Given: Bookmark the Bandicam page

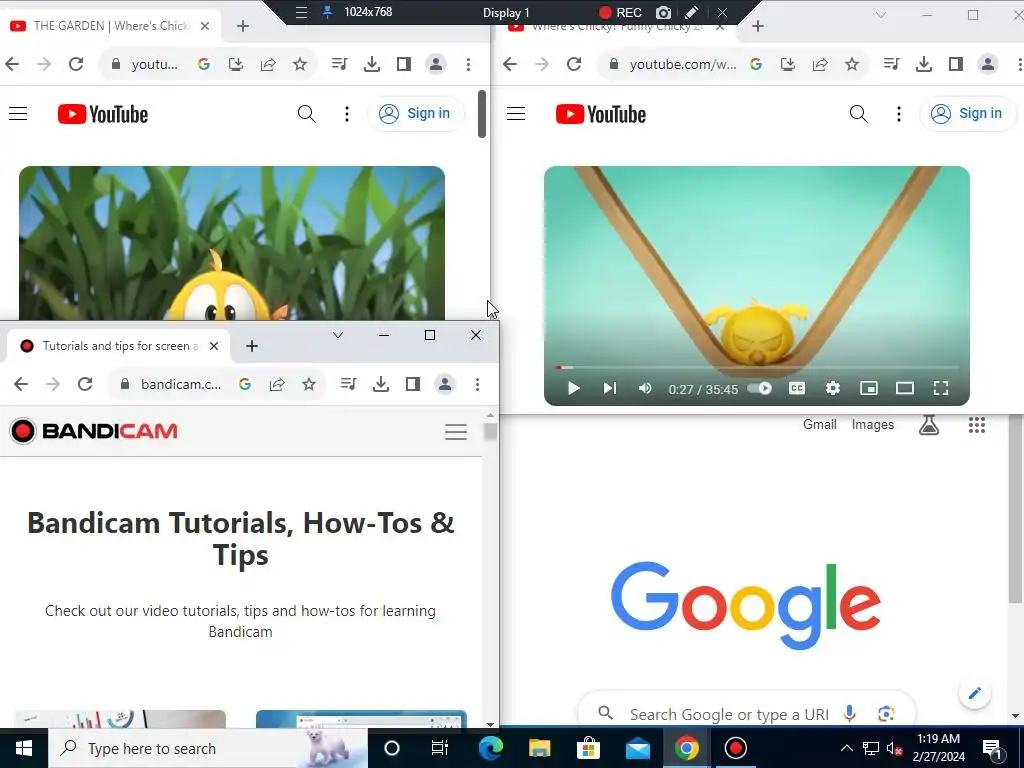Looking at the screenshot, I should tap(309, 384).
